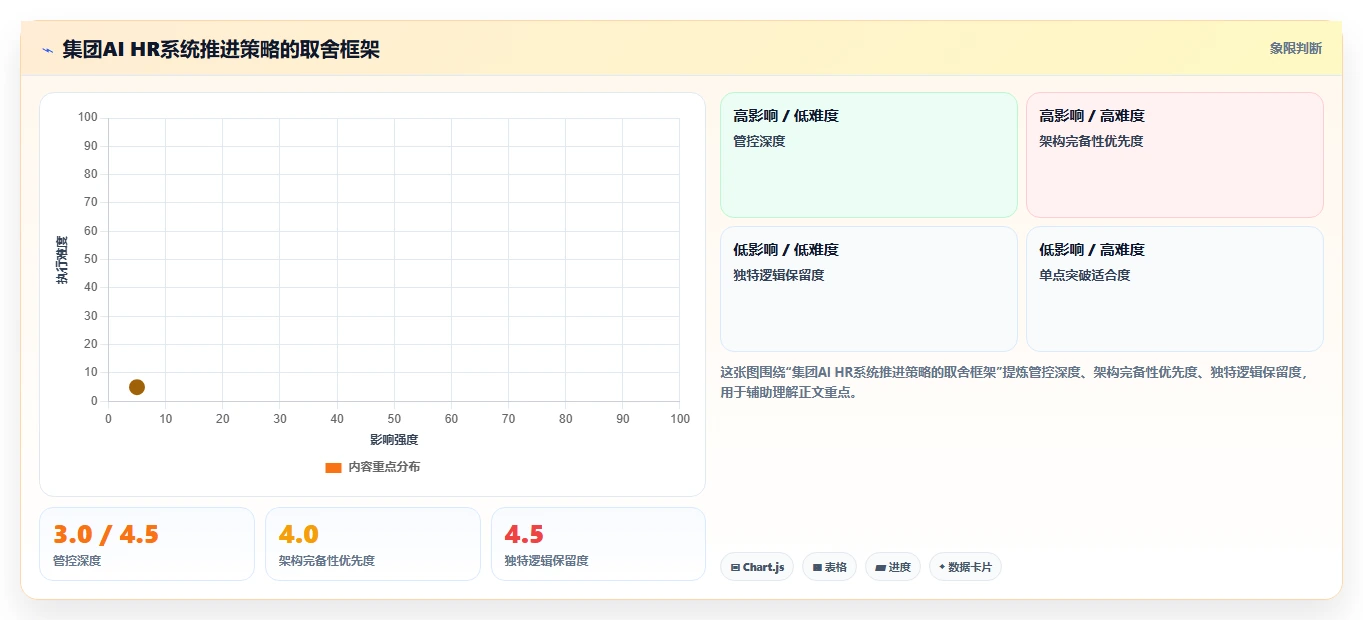Image resolution: width=1363 pixels, height=620 pixels.
Task: Click the icon in the Chart.js chip
Action: pos(735,567)
